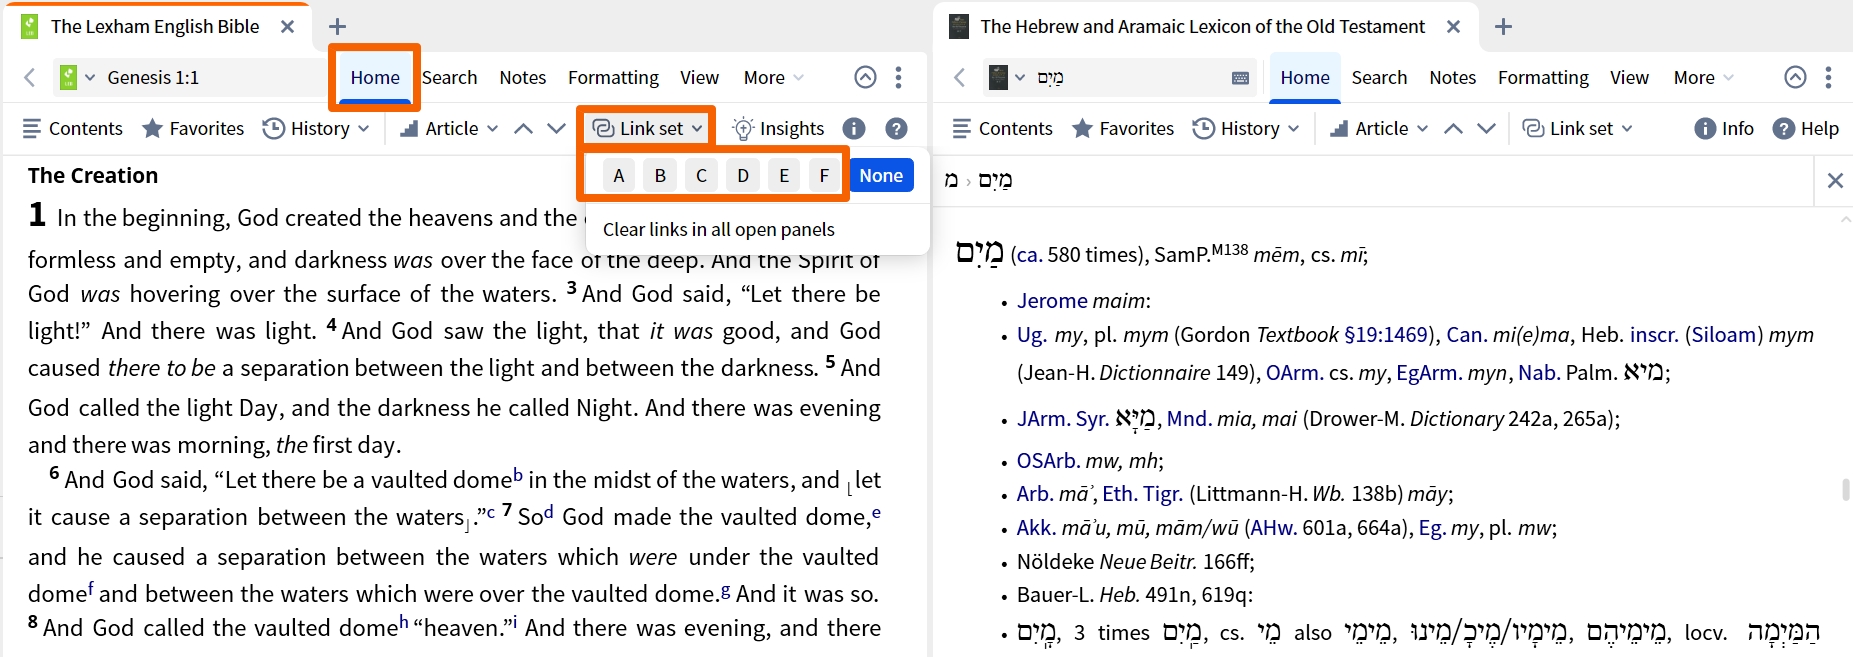Go to previous article in Bible panel
The height and width of the screenshot is (657, 1853).
point(523,128)
